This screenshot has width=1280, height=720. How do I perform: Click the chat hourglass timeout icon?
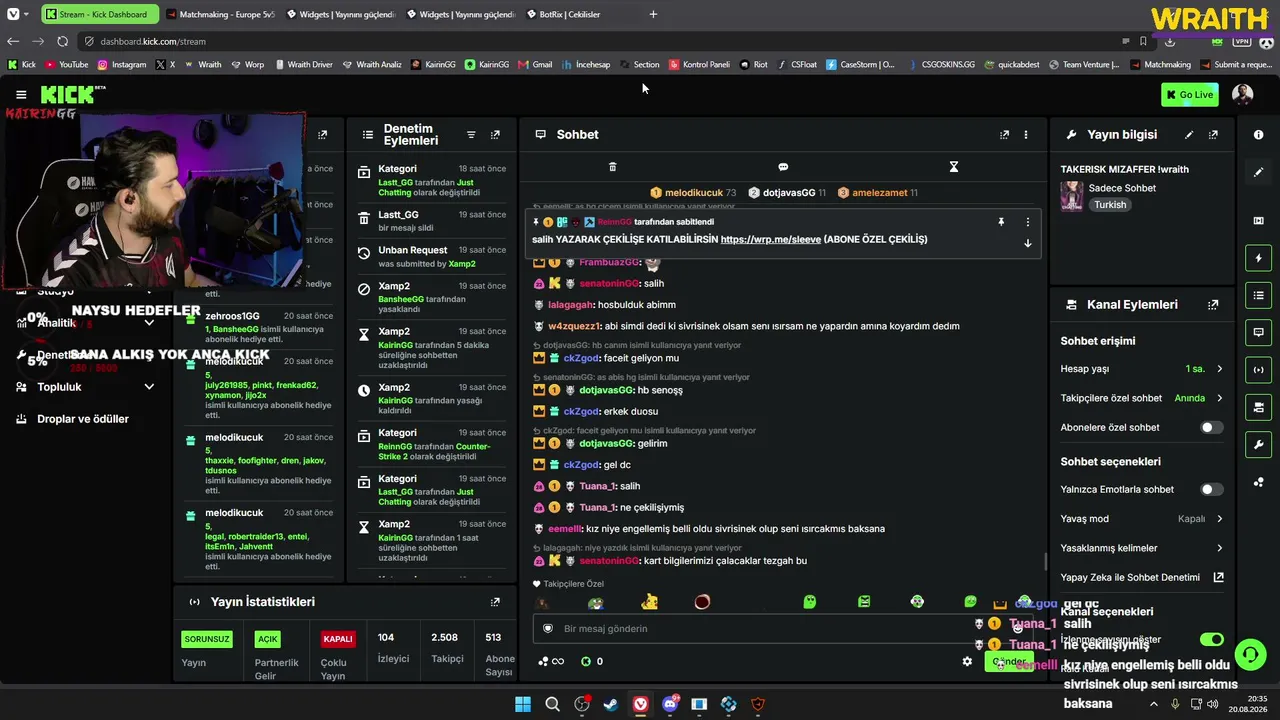953,167
